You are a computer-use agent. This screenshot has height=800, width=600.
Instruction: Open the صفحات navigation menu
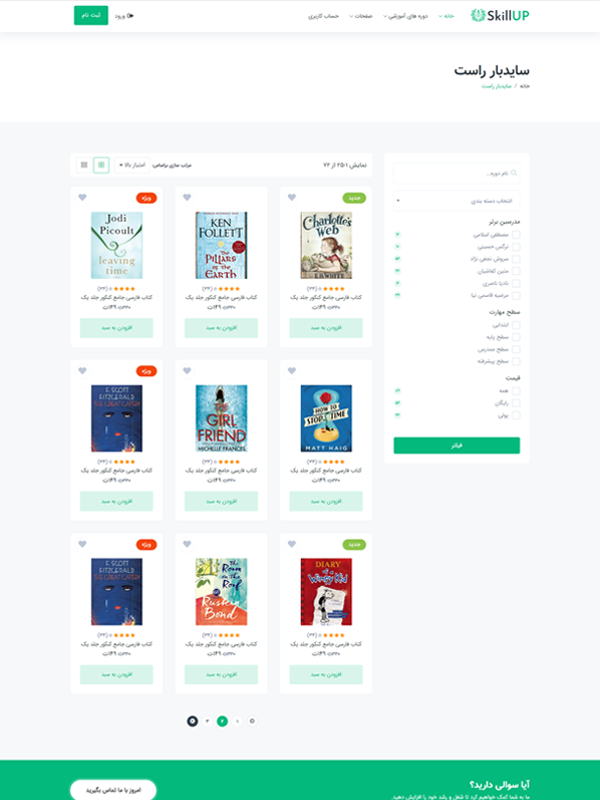(360, 16)
